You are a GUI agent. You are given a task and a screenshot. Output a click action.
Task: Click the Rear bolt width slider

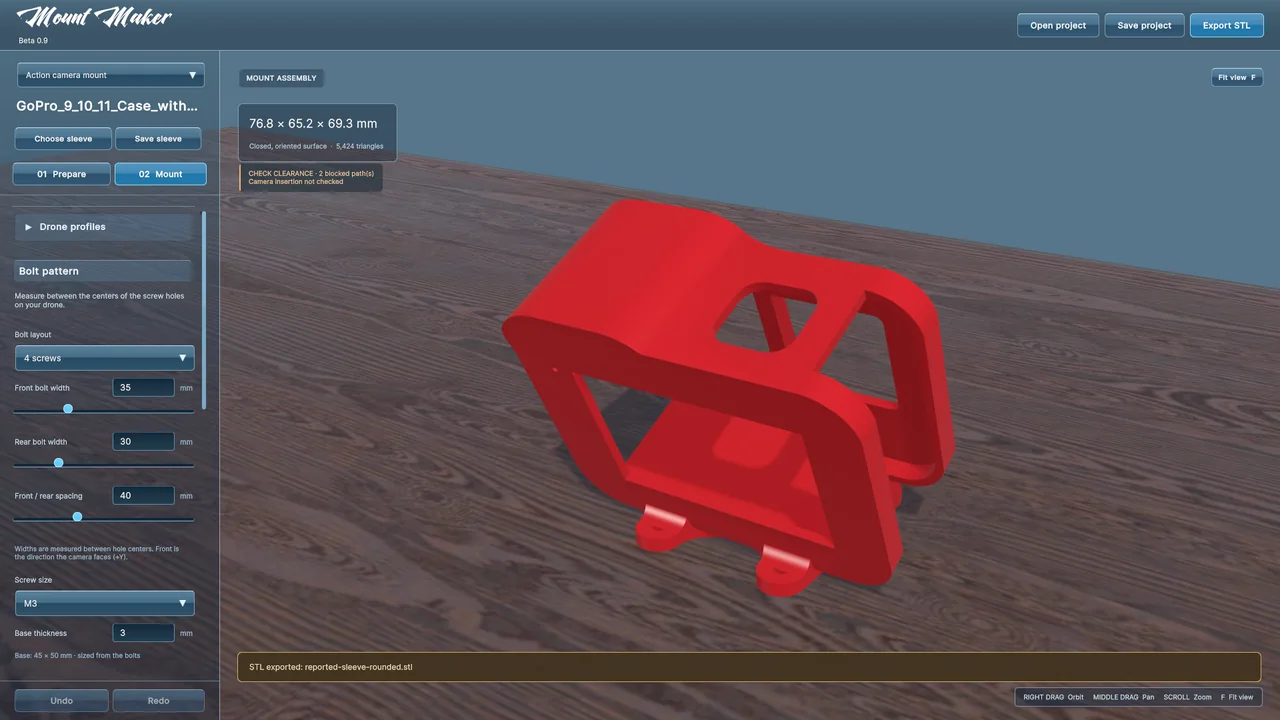click(104, 463)
